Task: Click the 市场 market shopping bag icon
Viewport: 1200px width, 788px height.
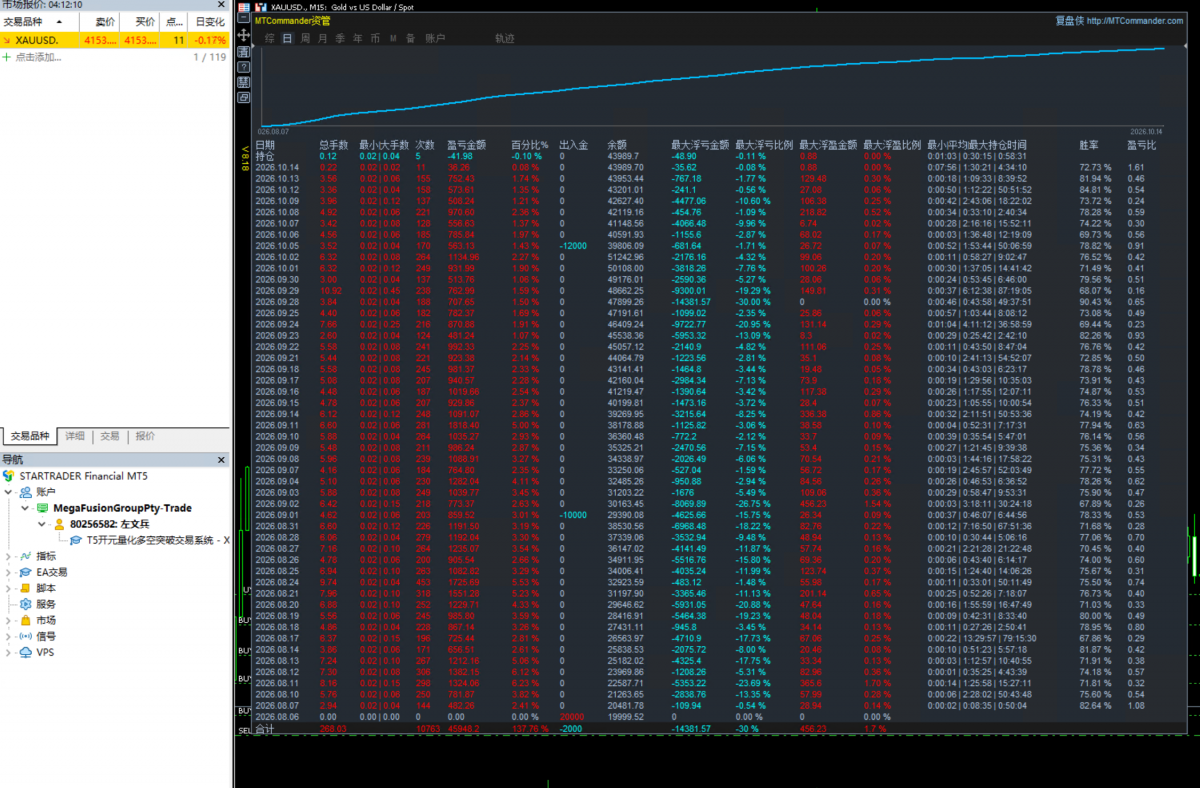Action: pyautogui.click(x=25, y=620)
